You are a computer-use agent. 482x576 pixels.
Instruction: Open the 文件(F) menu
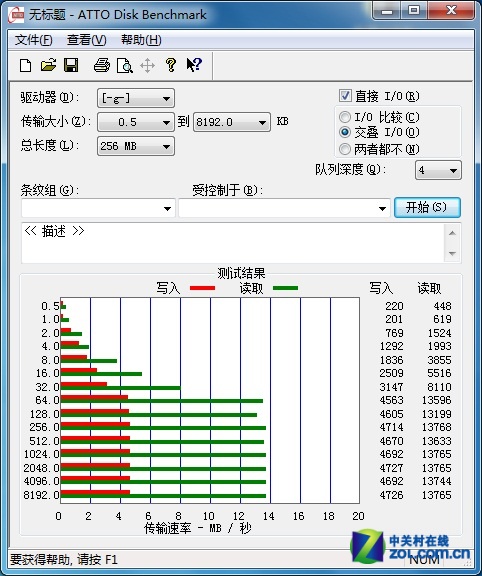[33, 40]
